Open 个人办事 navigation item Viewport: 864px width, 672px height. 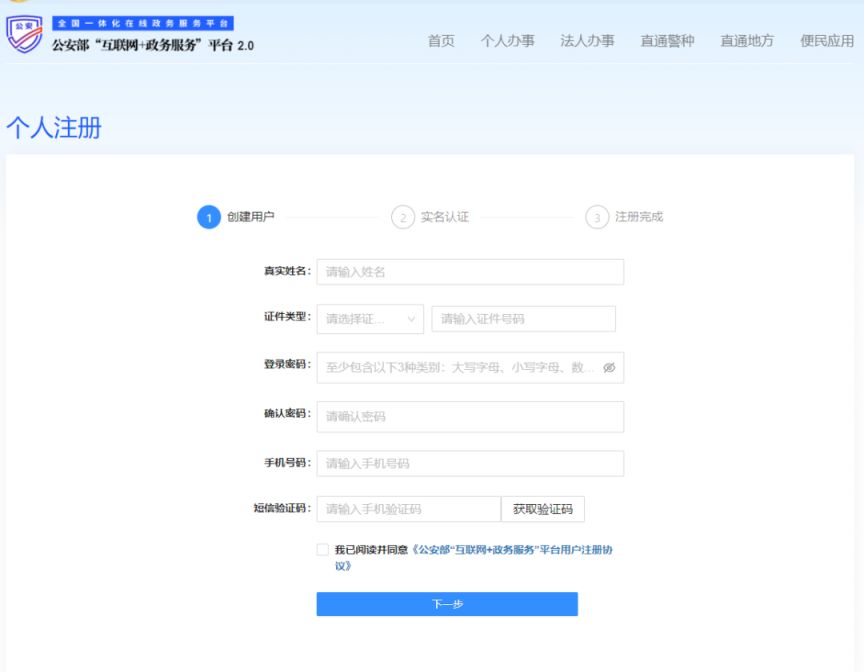(507, 41)
